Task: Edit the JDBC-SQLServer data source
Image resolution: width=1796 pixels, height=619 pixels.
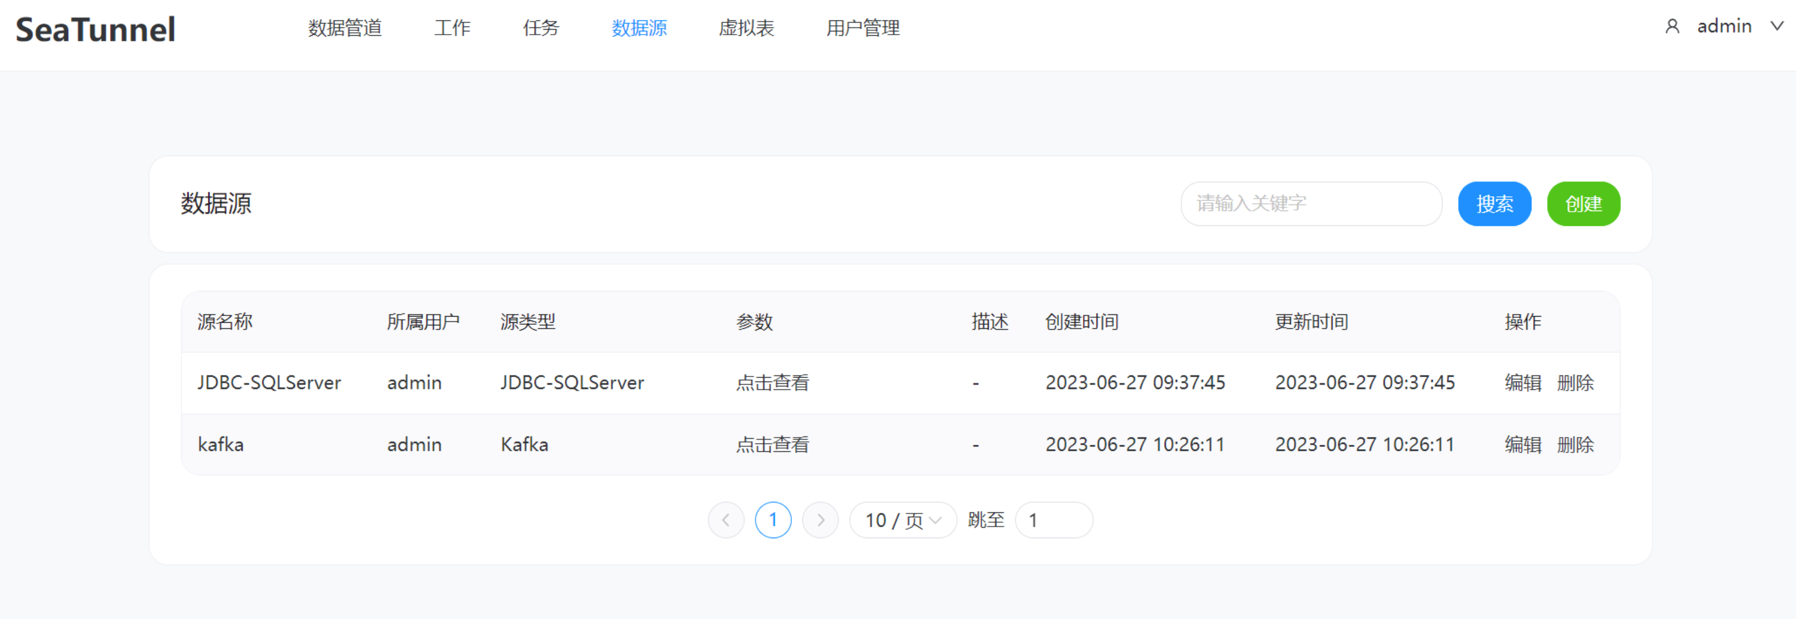Action: click(1523, 383)
